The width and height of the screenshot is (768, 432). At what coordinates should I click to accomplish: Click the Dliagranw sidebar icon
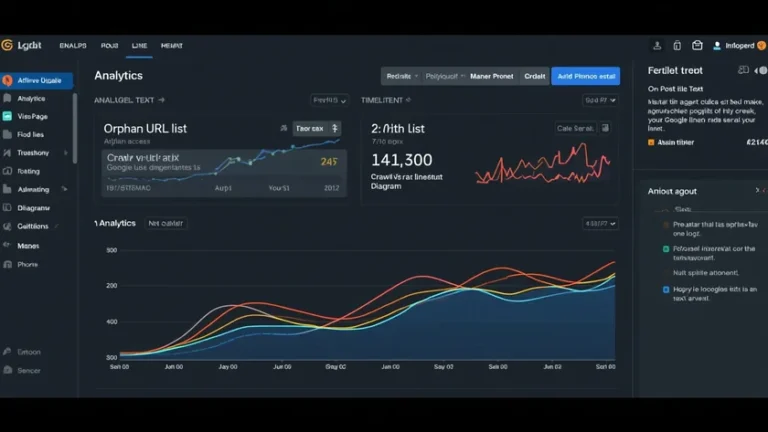(x=7, y=208)
